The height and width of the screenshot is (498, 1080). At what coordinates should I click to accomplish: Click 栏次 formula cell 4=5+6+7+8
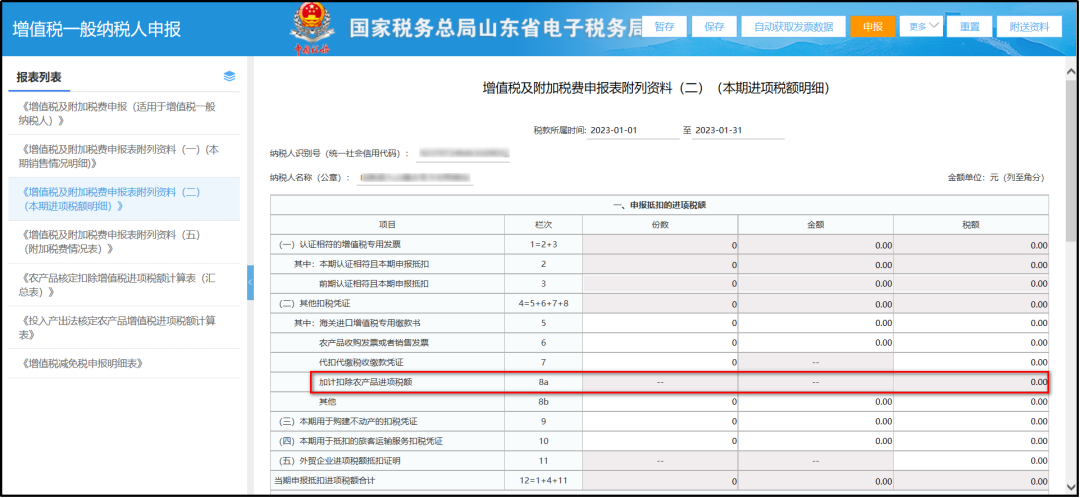(543, 303)
